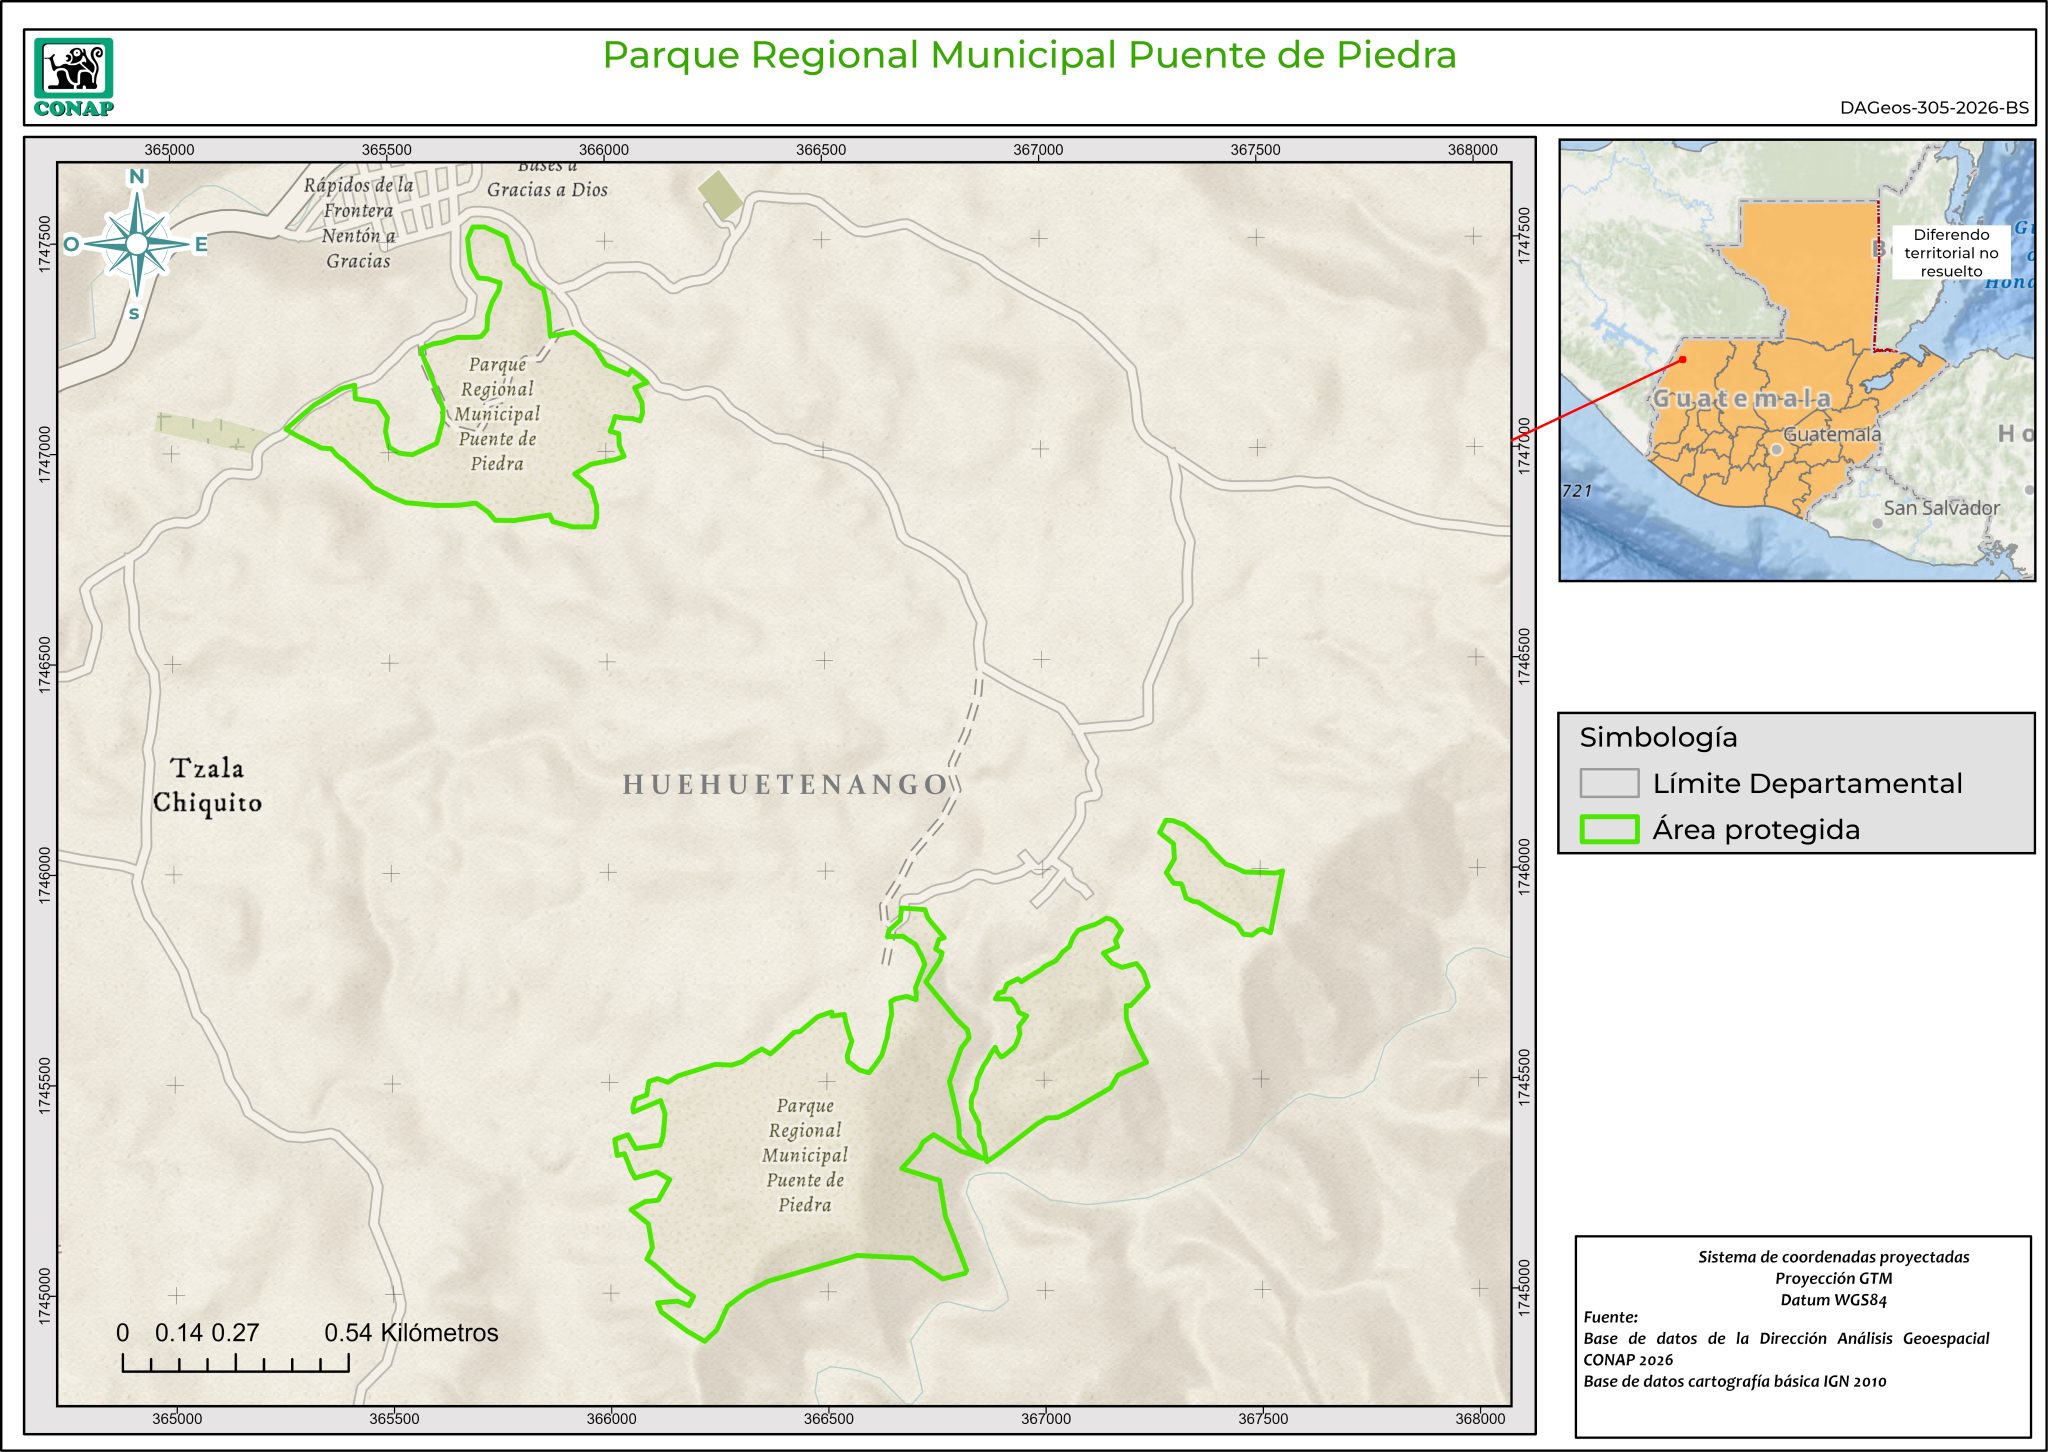Image resolution: width=2048 pixels, height=1452 pixels.
Task: Click the HUEHUETENANGO map label
Action: point(785,785)
